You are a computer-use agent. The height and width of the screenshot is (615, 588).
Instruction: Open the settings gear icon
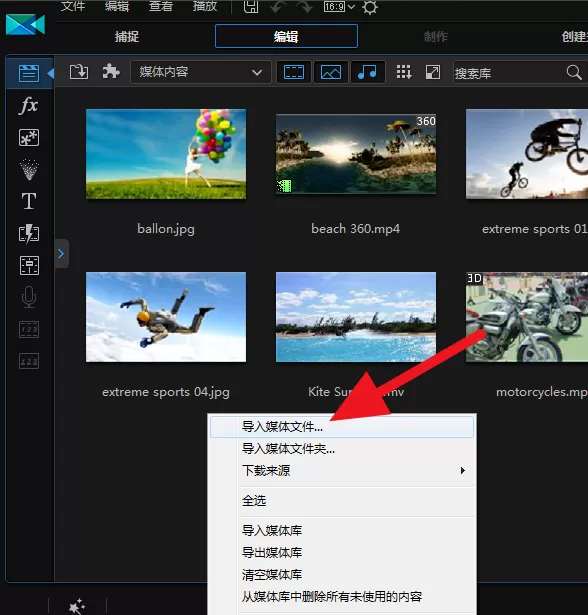coord(370,7)
